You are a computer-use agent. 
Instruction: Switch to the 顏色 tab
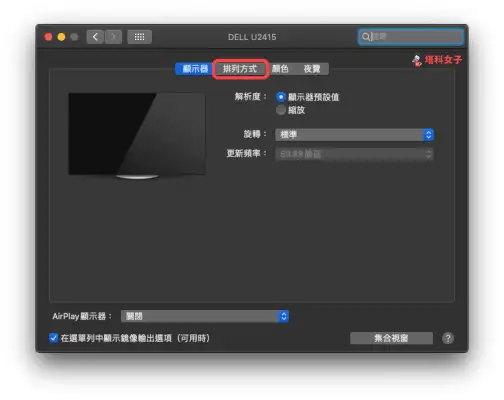tap(280, 69)
